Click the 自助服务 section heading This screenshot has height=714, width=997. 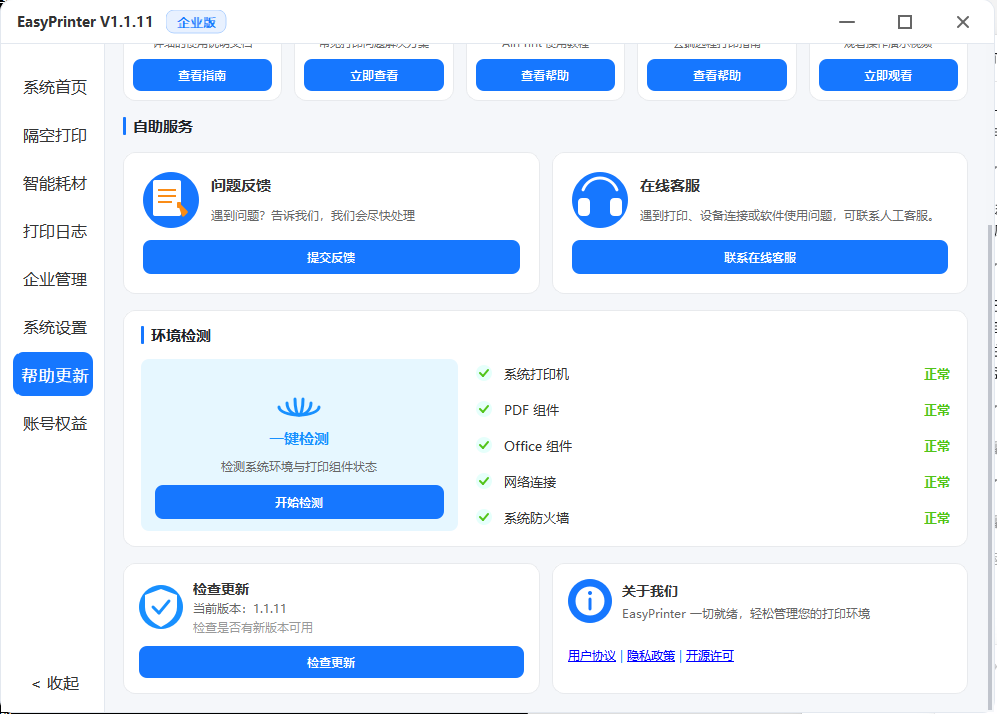pyautogui.click(x=163, y=127)
